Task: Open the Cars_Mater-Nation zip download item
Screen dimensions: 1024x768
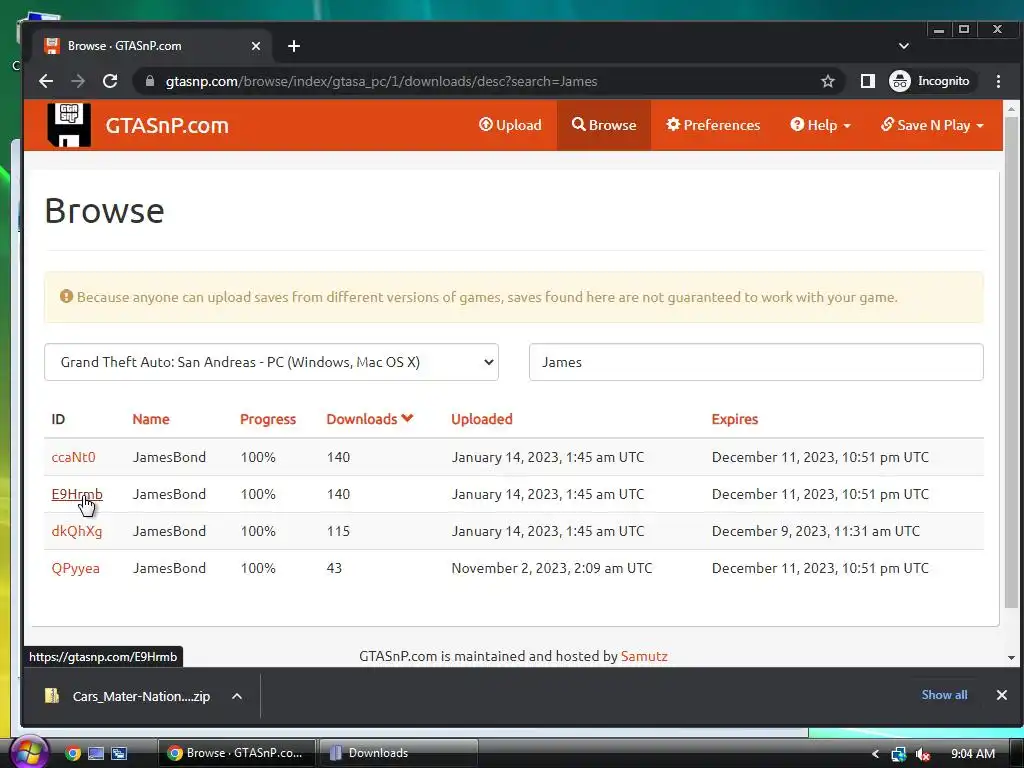Action: [129, 696]
